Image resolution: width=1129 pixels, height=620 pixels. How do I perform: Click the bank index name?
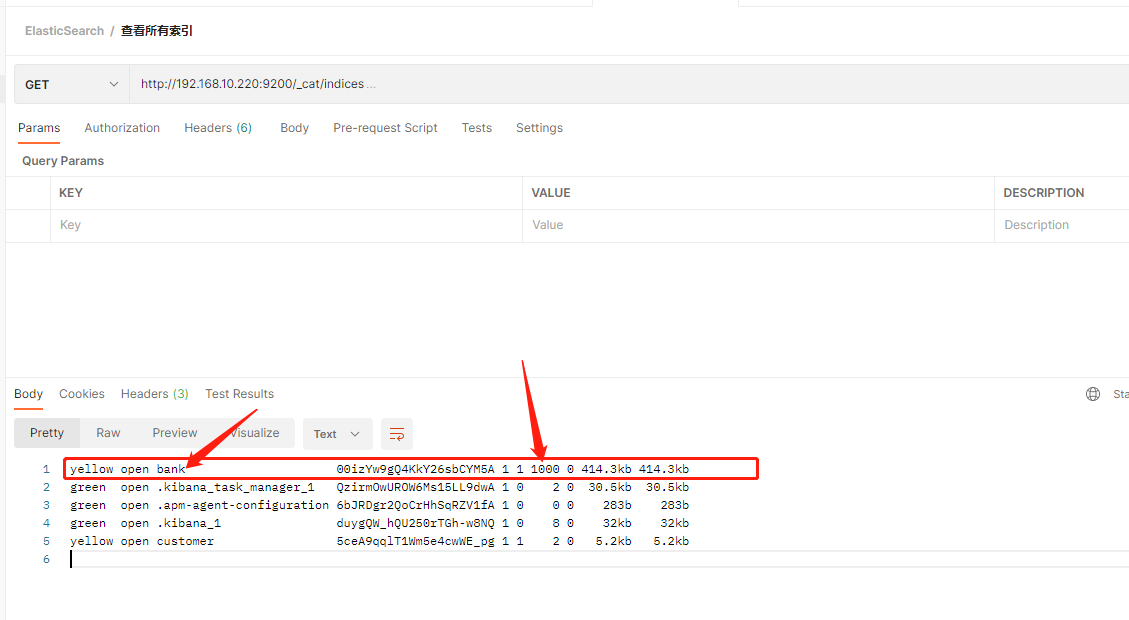click(171, 470)
